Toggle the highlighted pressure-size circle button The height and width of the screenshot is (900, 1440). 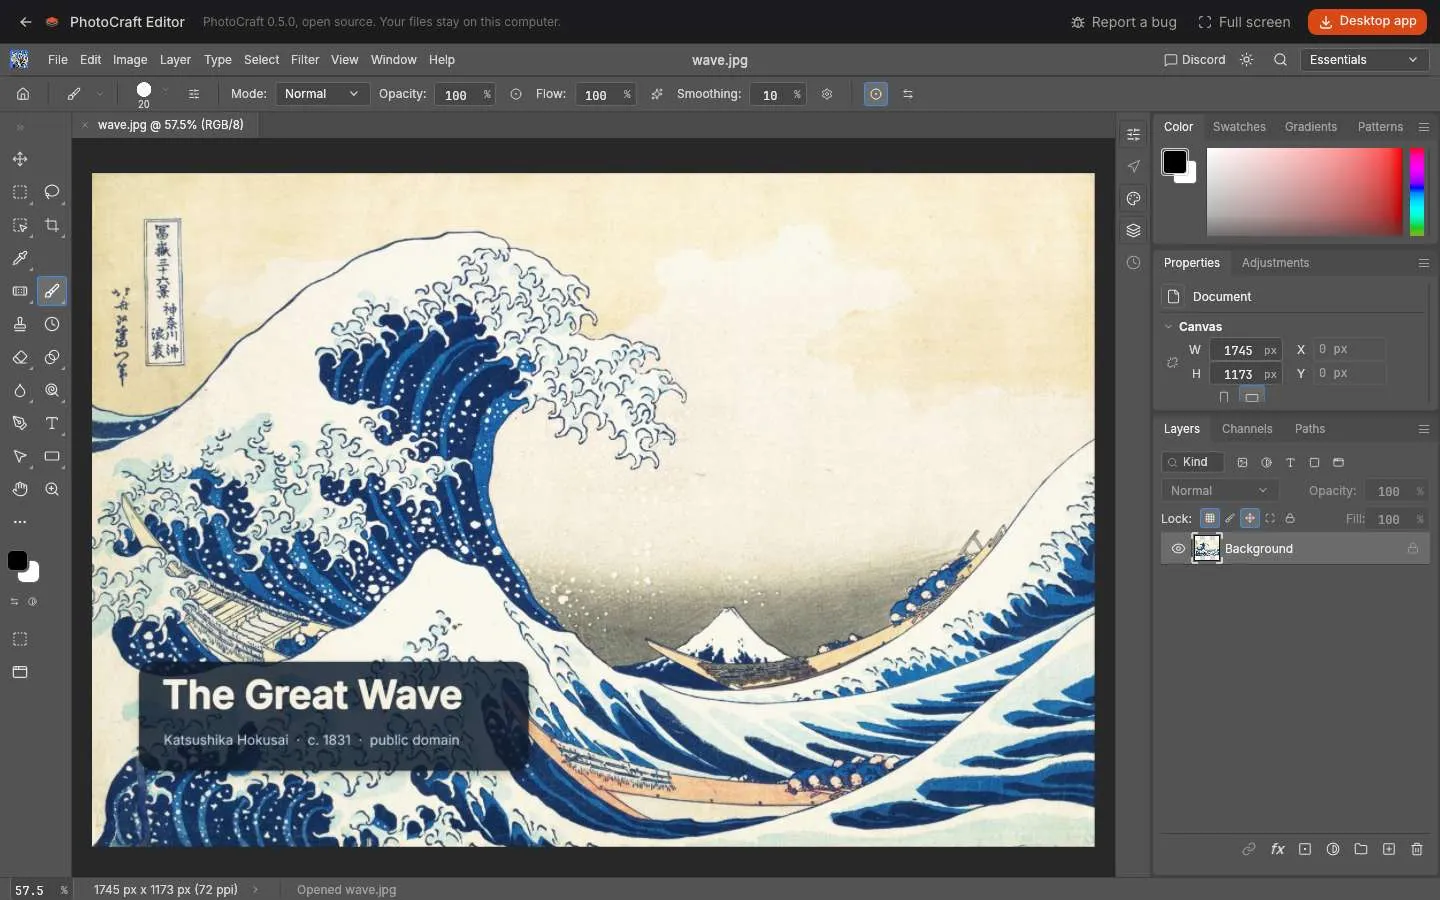876,94
